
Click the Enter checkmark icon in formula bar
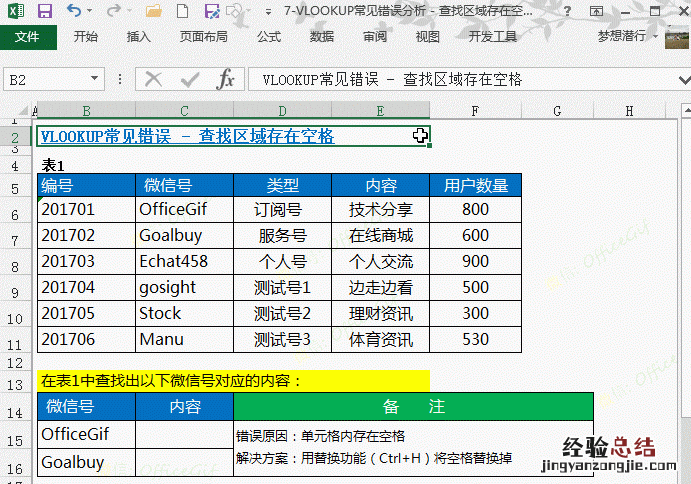pos(189,79)
